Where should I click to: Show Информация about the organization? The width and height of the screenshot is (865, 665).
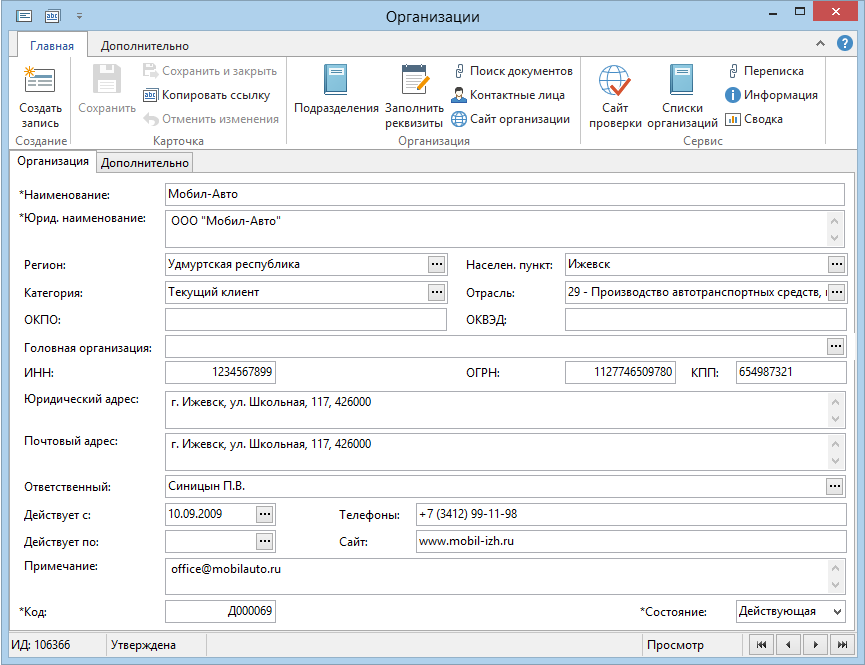[771, 95]
